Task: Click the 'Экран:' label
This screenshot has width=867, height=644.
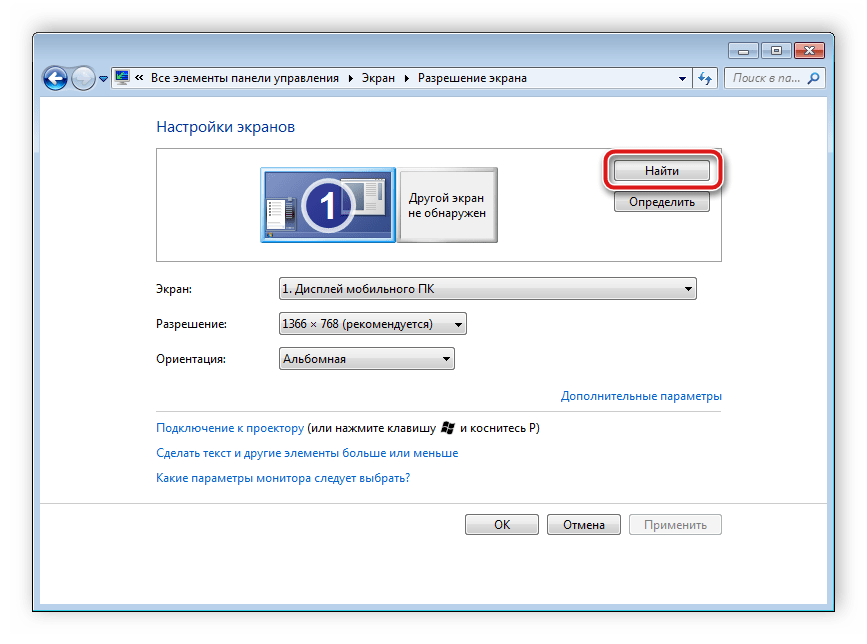Action: [174, 289]
